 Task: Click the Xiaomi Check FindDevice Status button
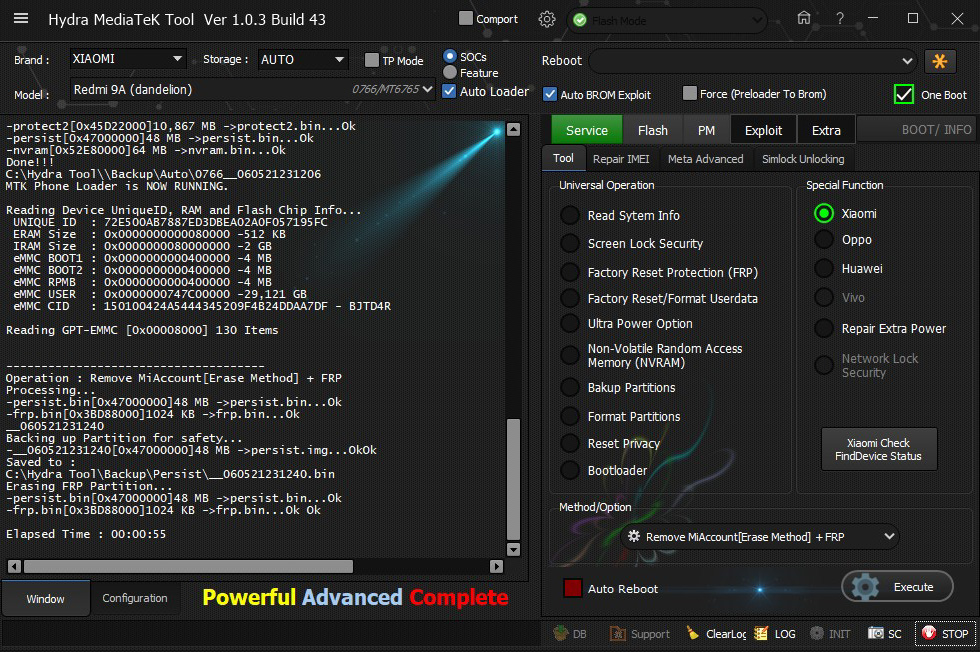(879, 450)
